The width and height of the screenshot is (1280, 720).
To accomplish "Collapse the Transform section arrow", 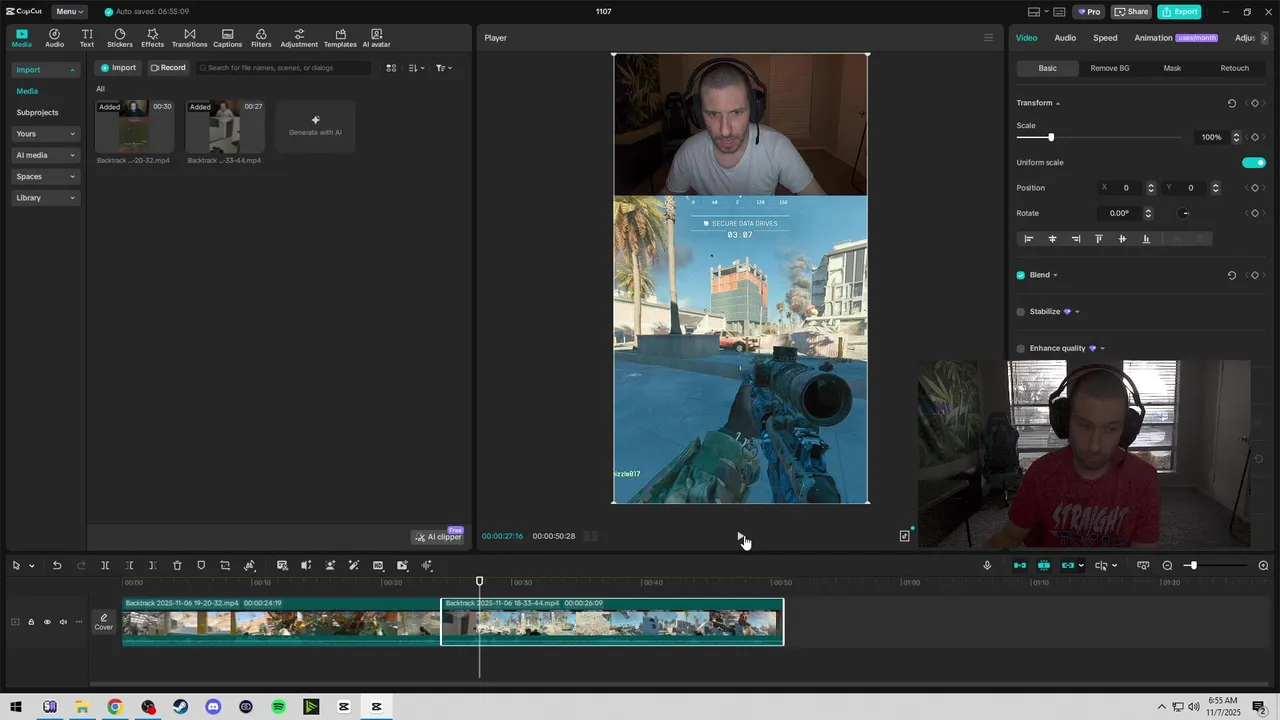I will pos(1058,104).
